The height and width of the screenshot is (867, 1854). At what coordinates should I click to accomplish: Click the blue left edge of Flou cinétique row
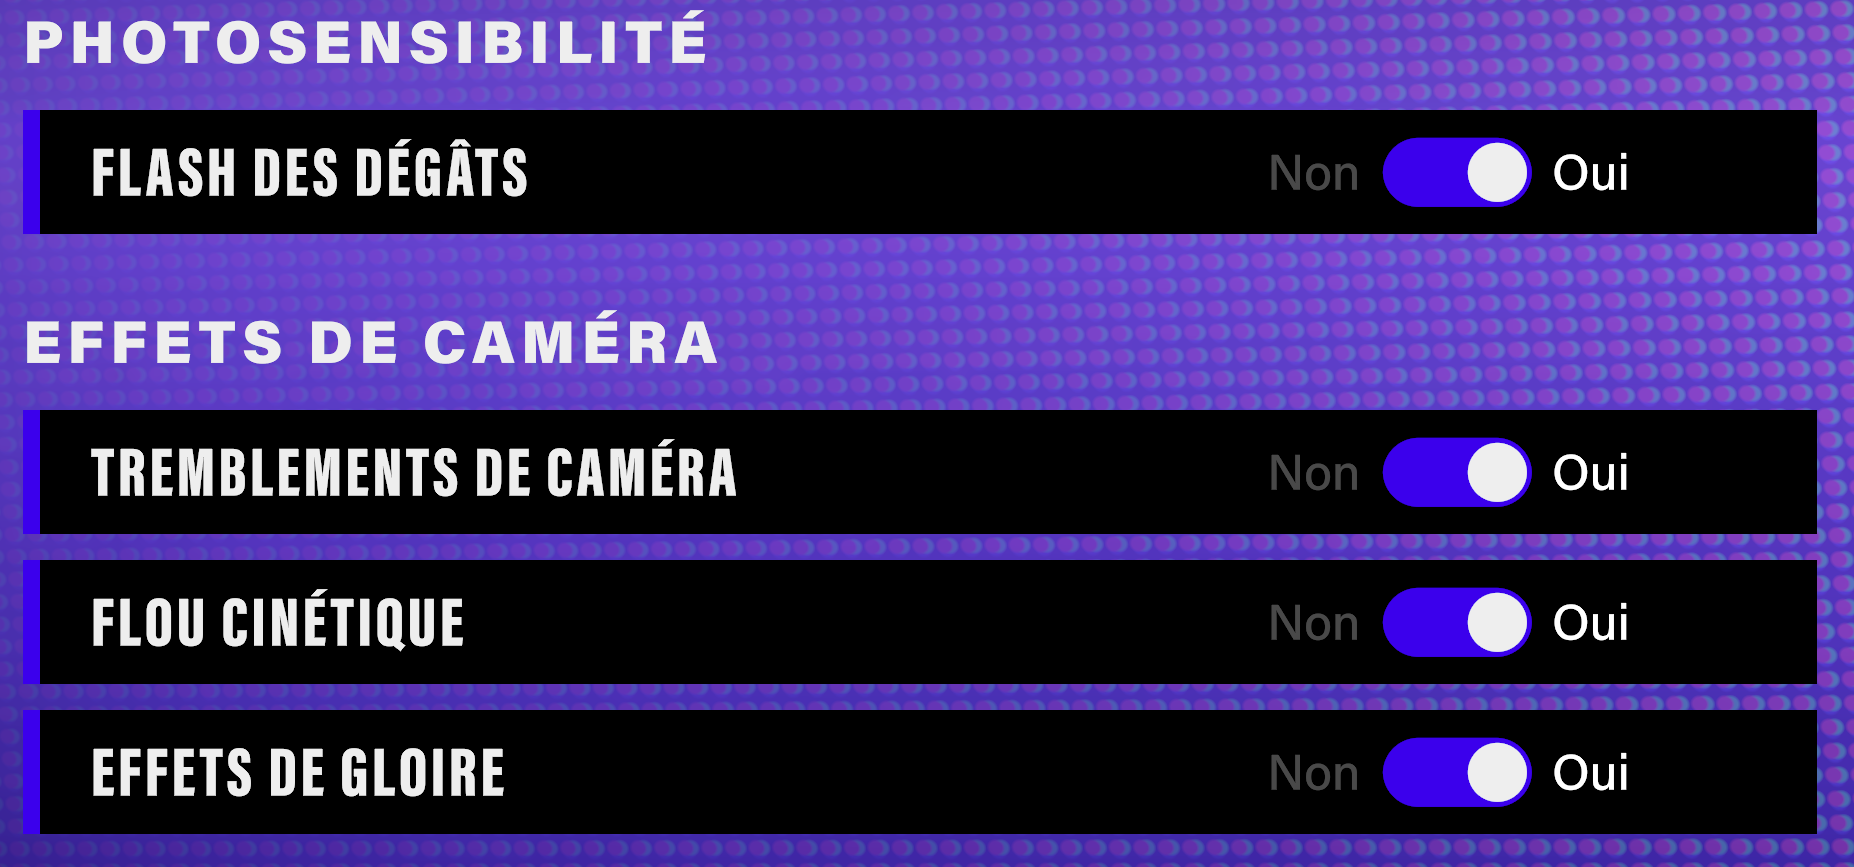pos(31,622)
